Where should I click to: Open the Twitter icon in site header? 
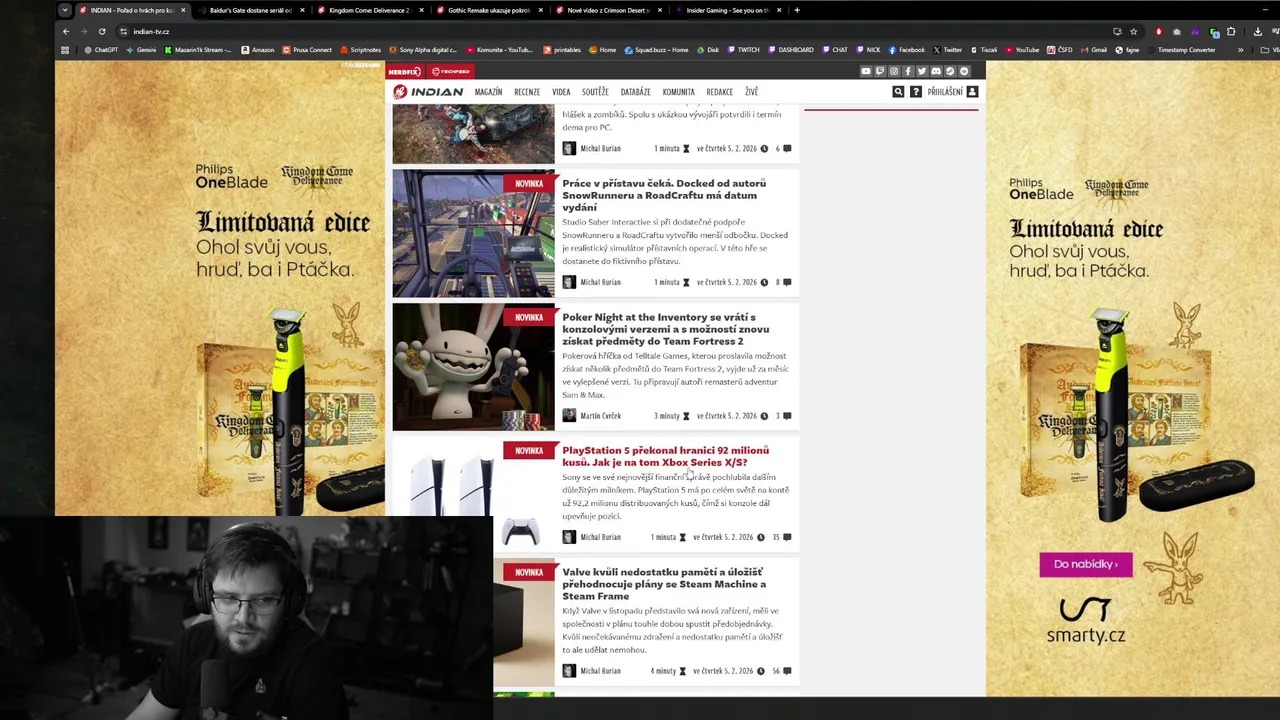click(x=922, y=71)
